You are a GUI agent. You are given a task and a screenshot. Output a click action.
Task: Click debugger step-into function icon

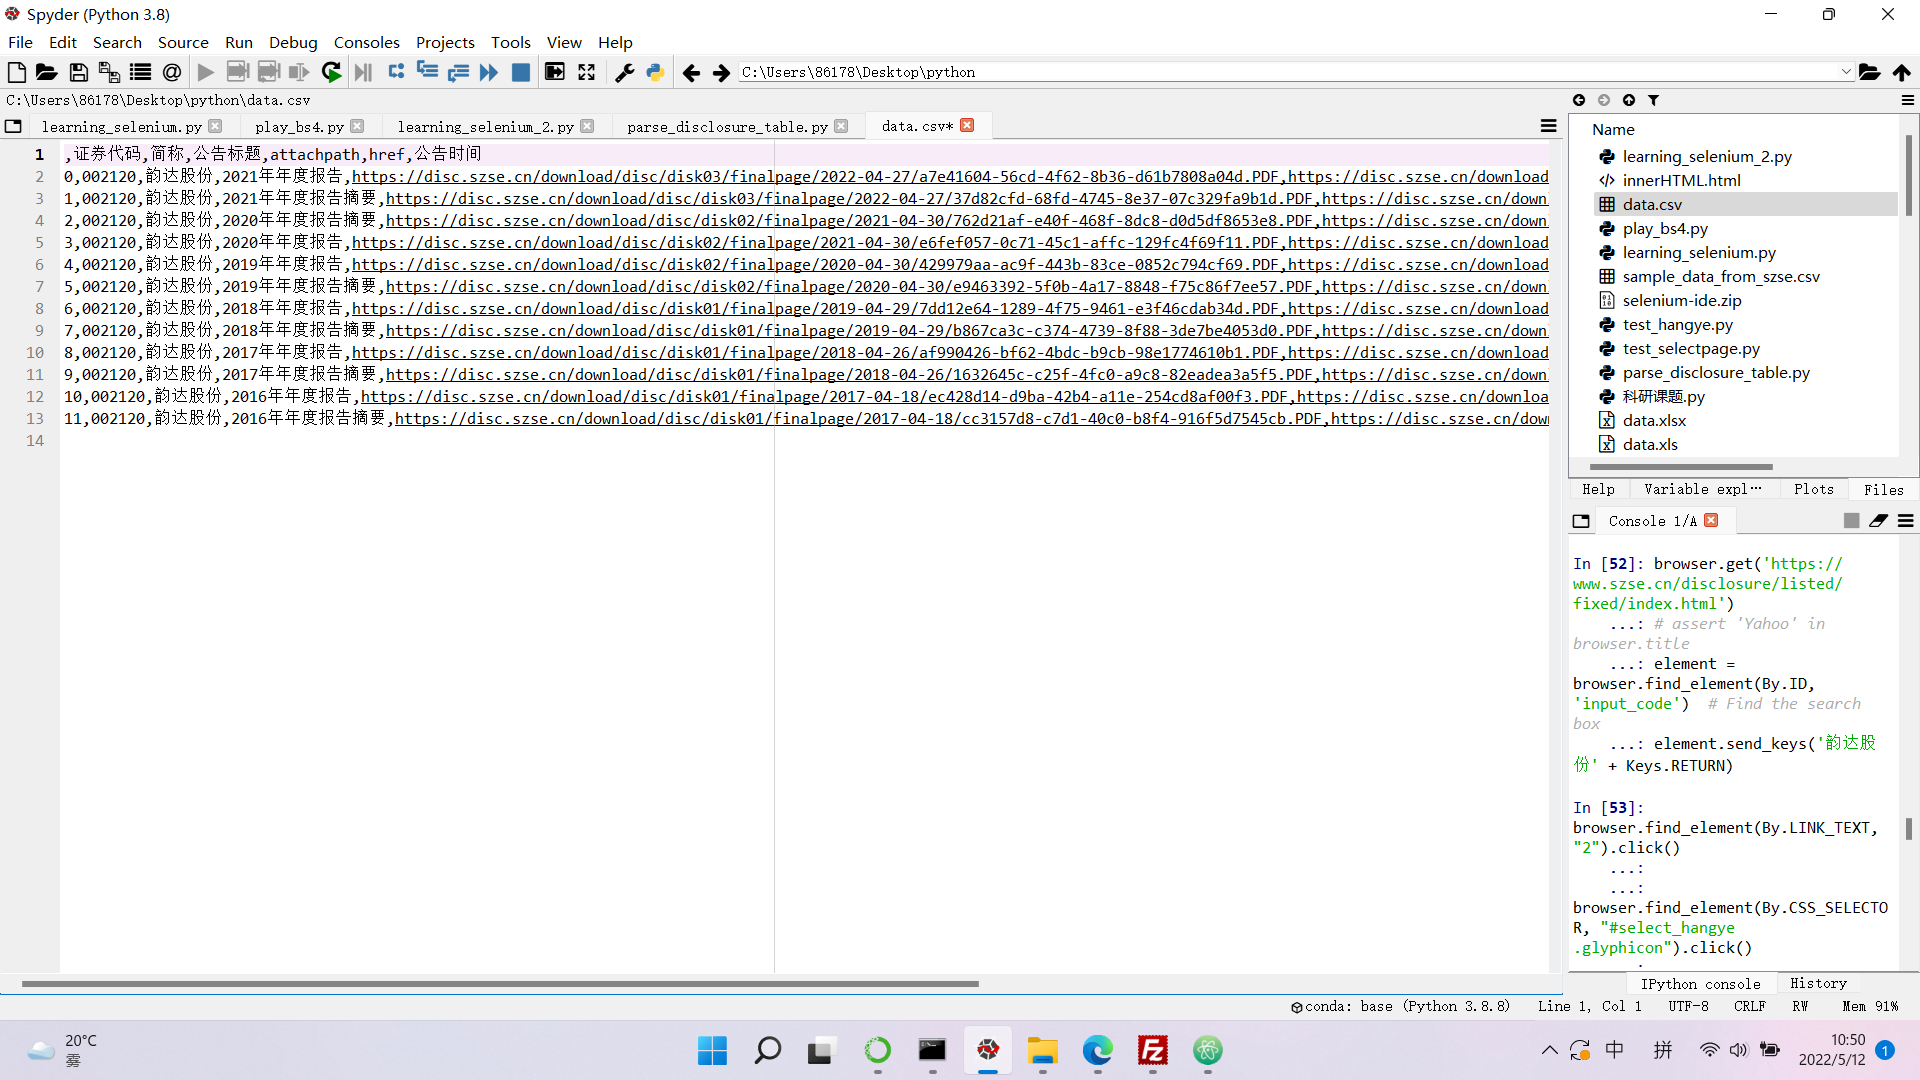coord(427,72)
